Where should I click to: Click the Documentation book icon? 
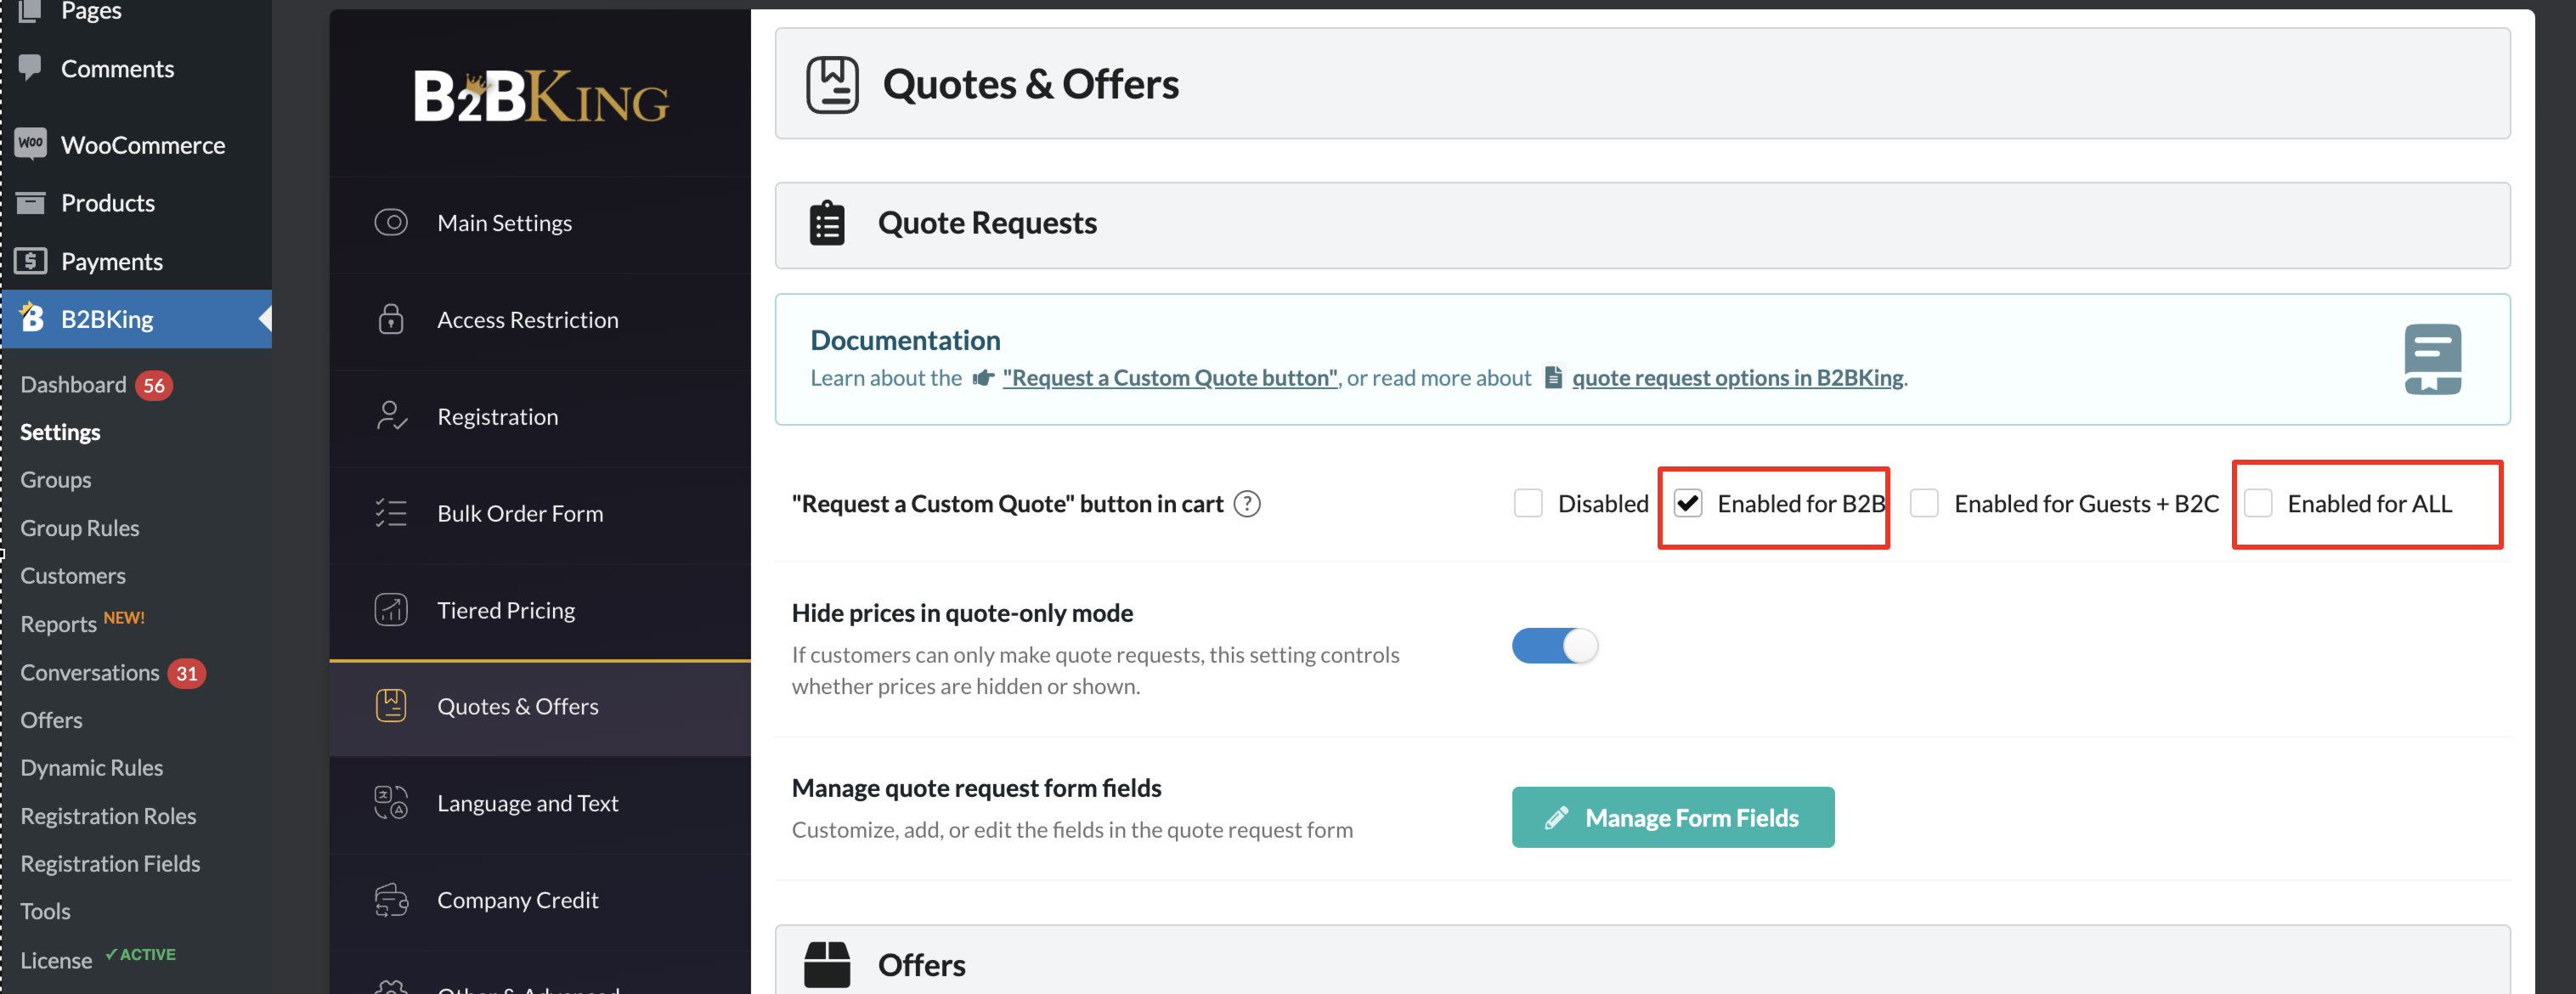click(x=2432, y=359)
